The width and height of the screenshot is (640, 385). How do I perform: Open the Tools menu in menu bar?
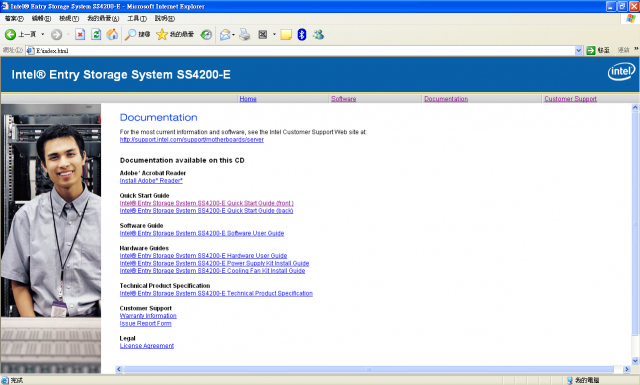point(137,18)
